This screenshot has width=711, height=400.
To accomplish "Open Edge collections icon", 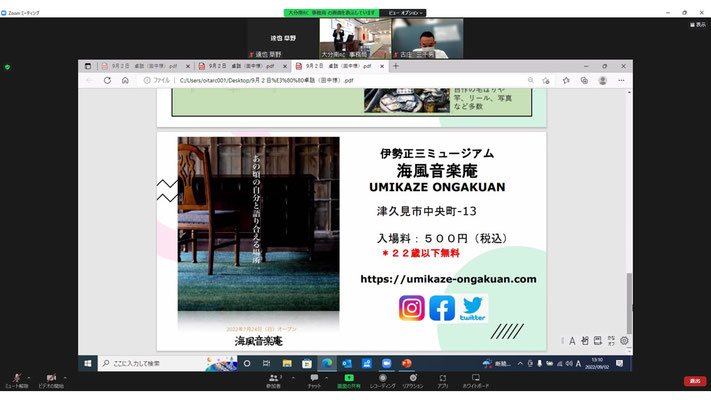I will (x=584, y=80).
